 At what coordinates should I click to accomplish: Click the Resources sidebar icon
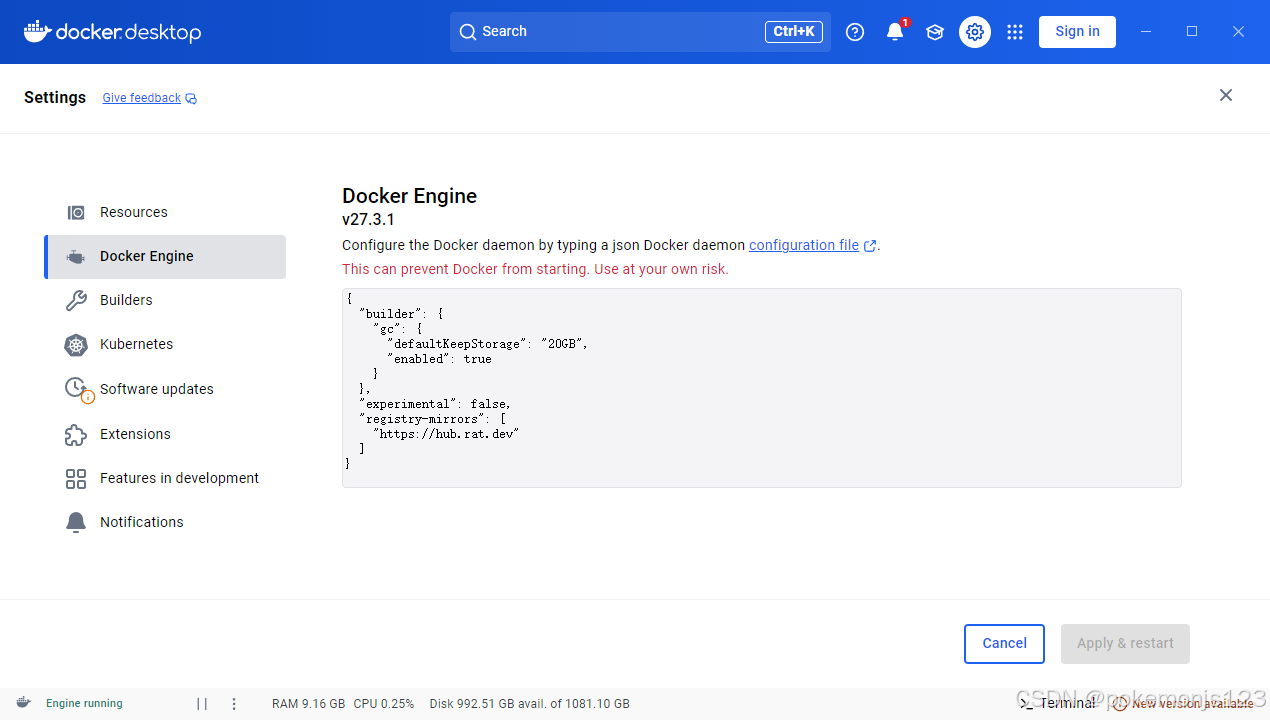pos(76,212)
